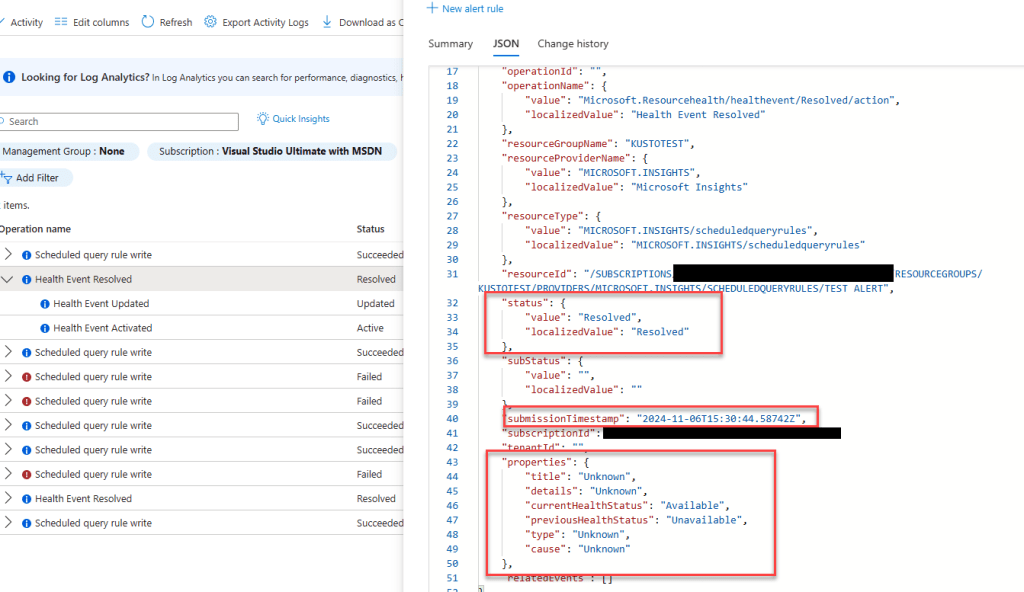Click the Quick Insights lightbulb icon
The width and height of the screenshot is (1024, 592).
[x=263, y=119]
